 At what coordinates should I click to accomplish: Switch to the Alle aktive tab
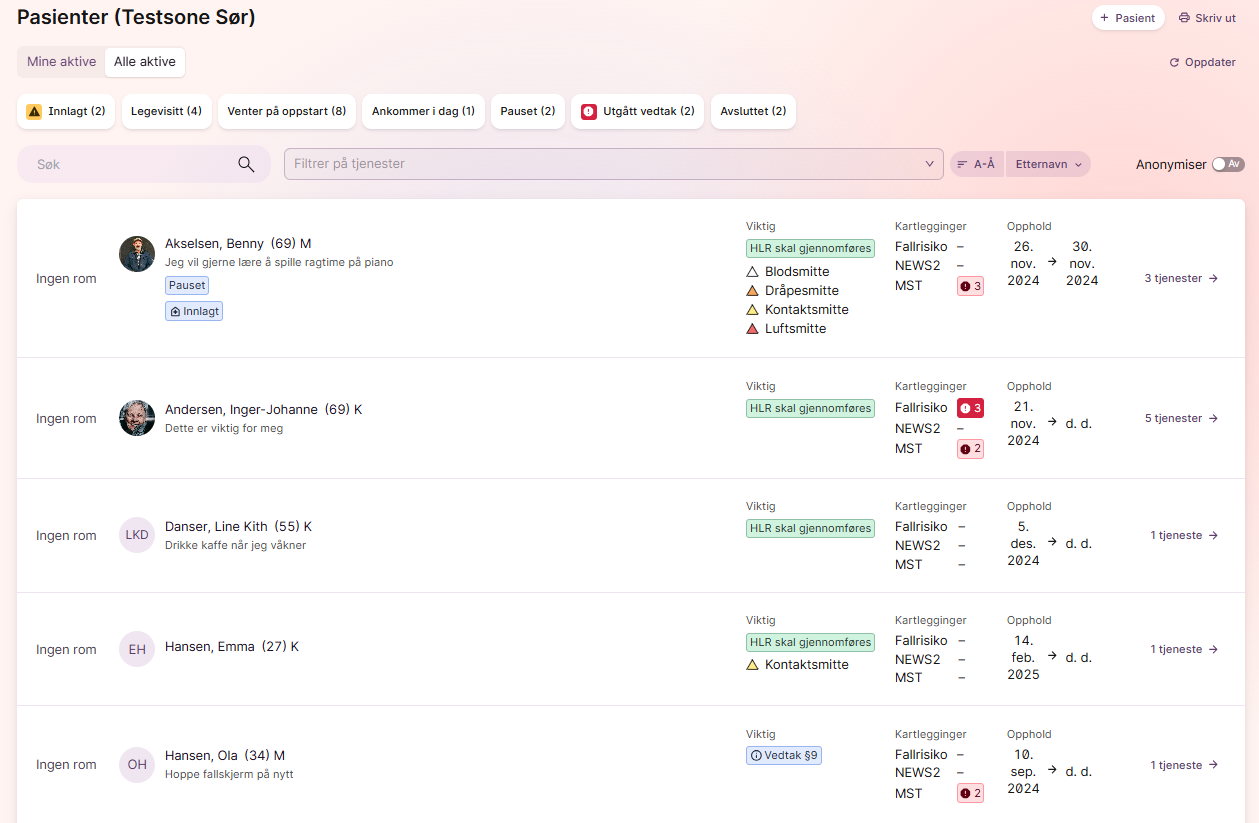click(x=145, y=62)
